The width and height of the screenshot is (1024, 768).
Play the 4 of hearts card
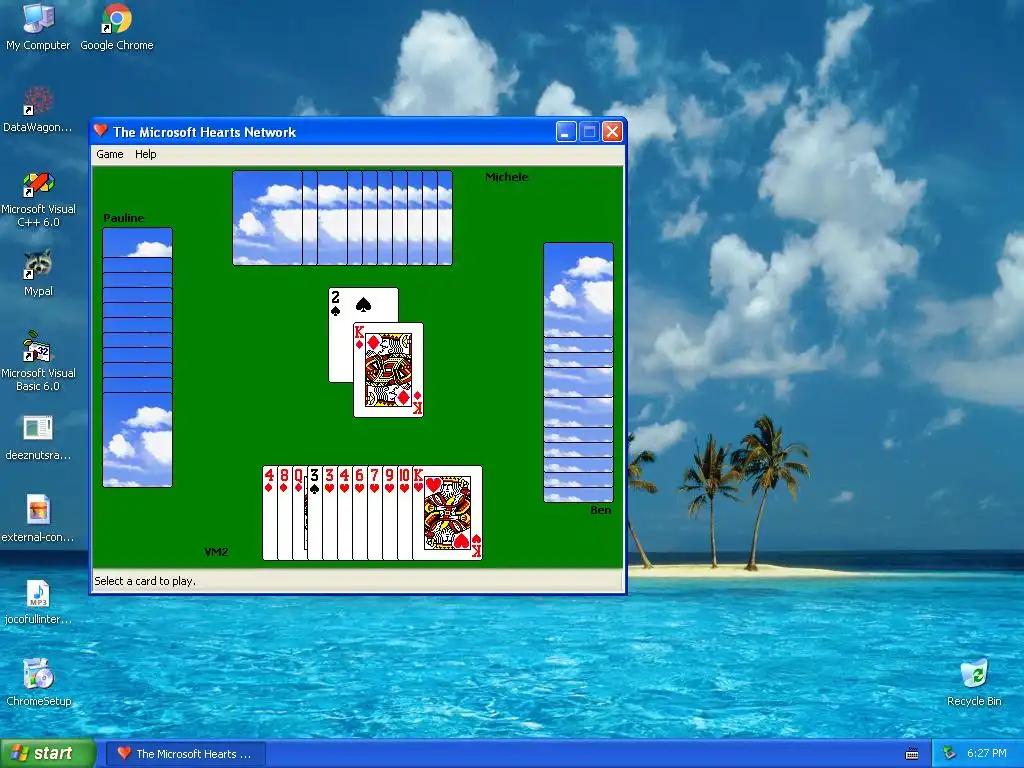coord(345,513)
